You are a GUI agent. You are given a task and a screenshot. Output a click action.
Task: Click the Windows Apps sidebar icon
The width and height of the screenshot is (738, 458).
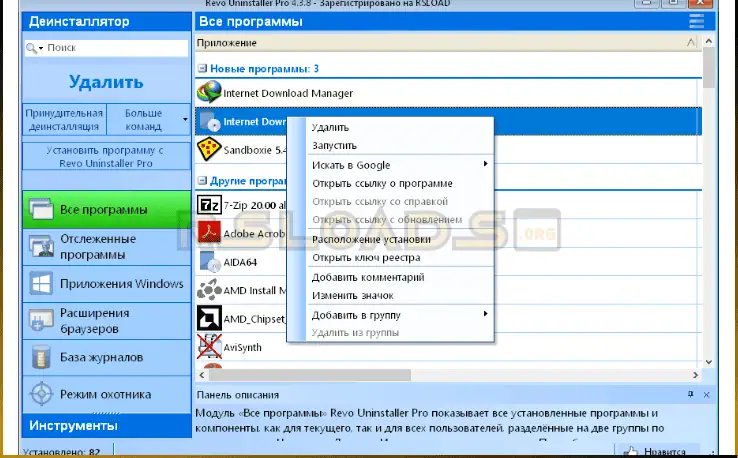tap(41, 284)
